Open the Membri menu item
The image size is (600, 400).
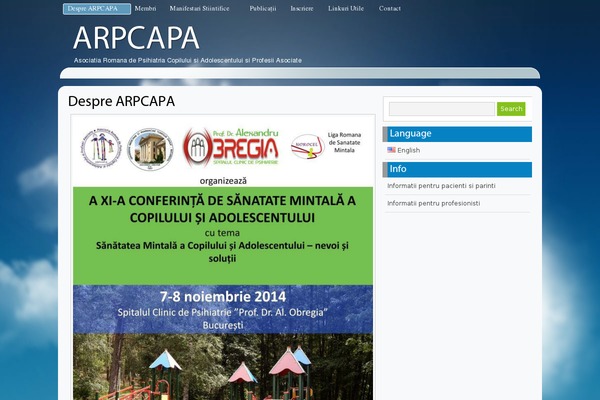145,8
